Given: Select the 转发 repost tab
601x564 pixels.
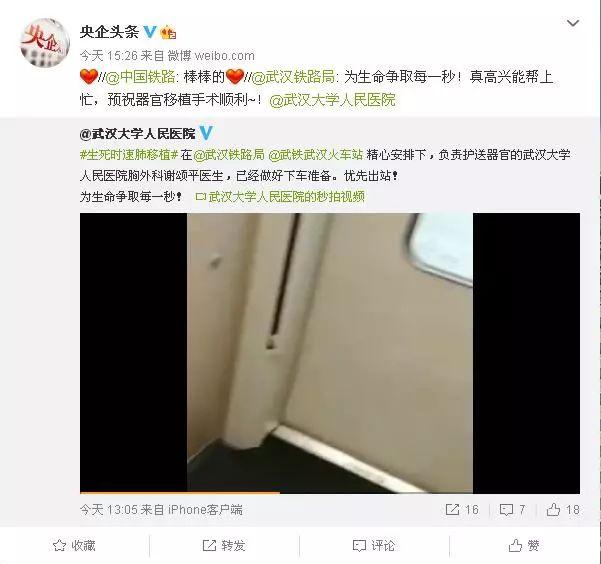Looking at the screenshot, I should (224, 545).
